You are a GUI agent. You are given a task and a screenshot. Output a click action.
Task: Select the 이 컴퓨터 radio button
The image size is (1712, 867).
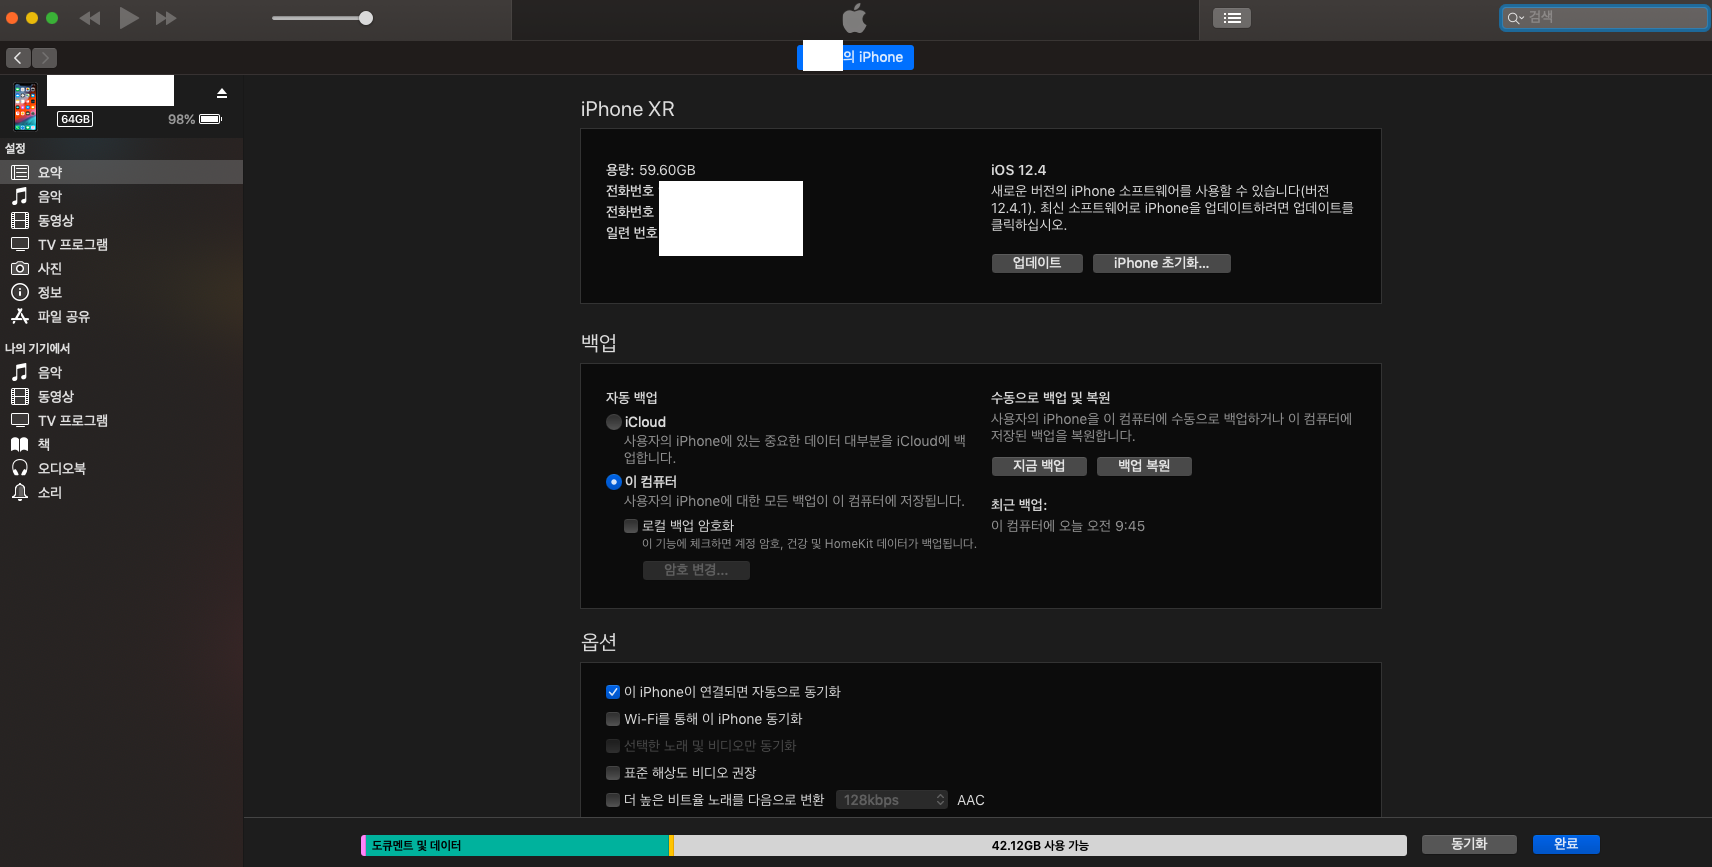point(614,482)
